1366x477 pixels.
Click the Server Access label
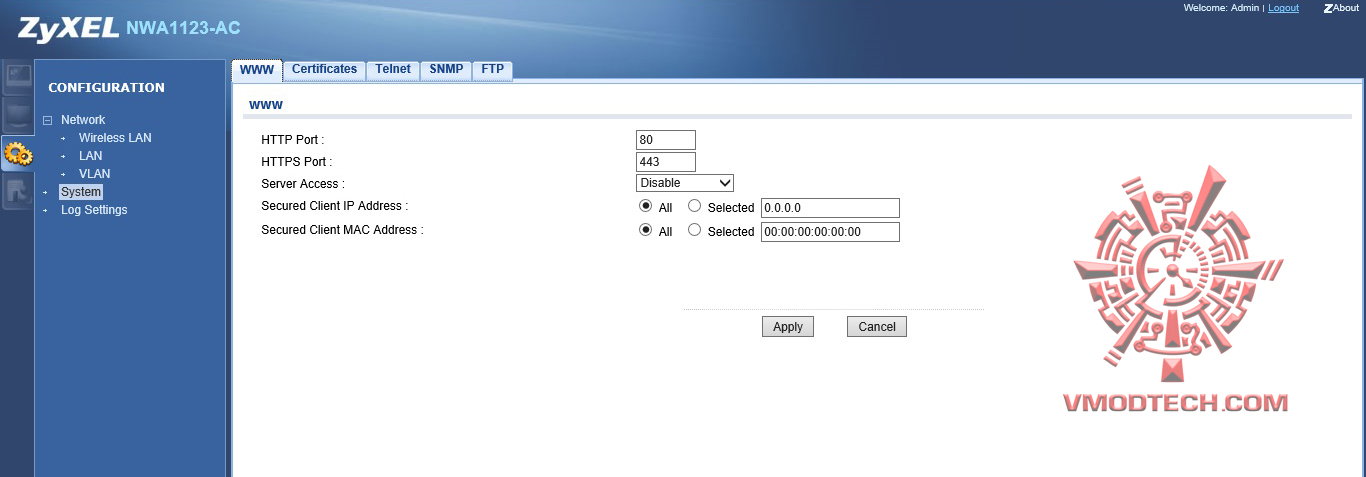point(302,184)
